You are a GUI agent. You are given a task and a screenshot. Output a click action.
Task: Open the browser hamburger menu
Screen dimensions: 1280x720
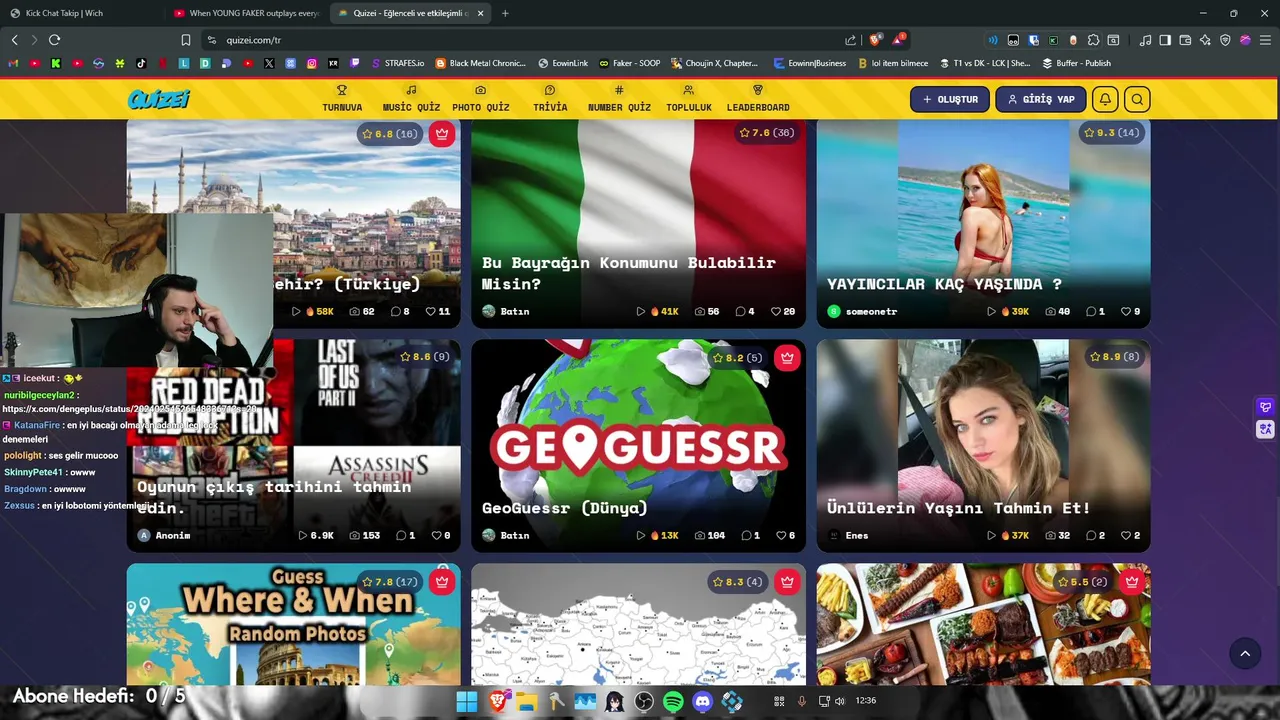(x=1264, y=40)
